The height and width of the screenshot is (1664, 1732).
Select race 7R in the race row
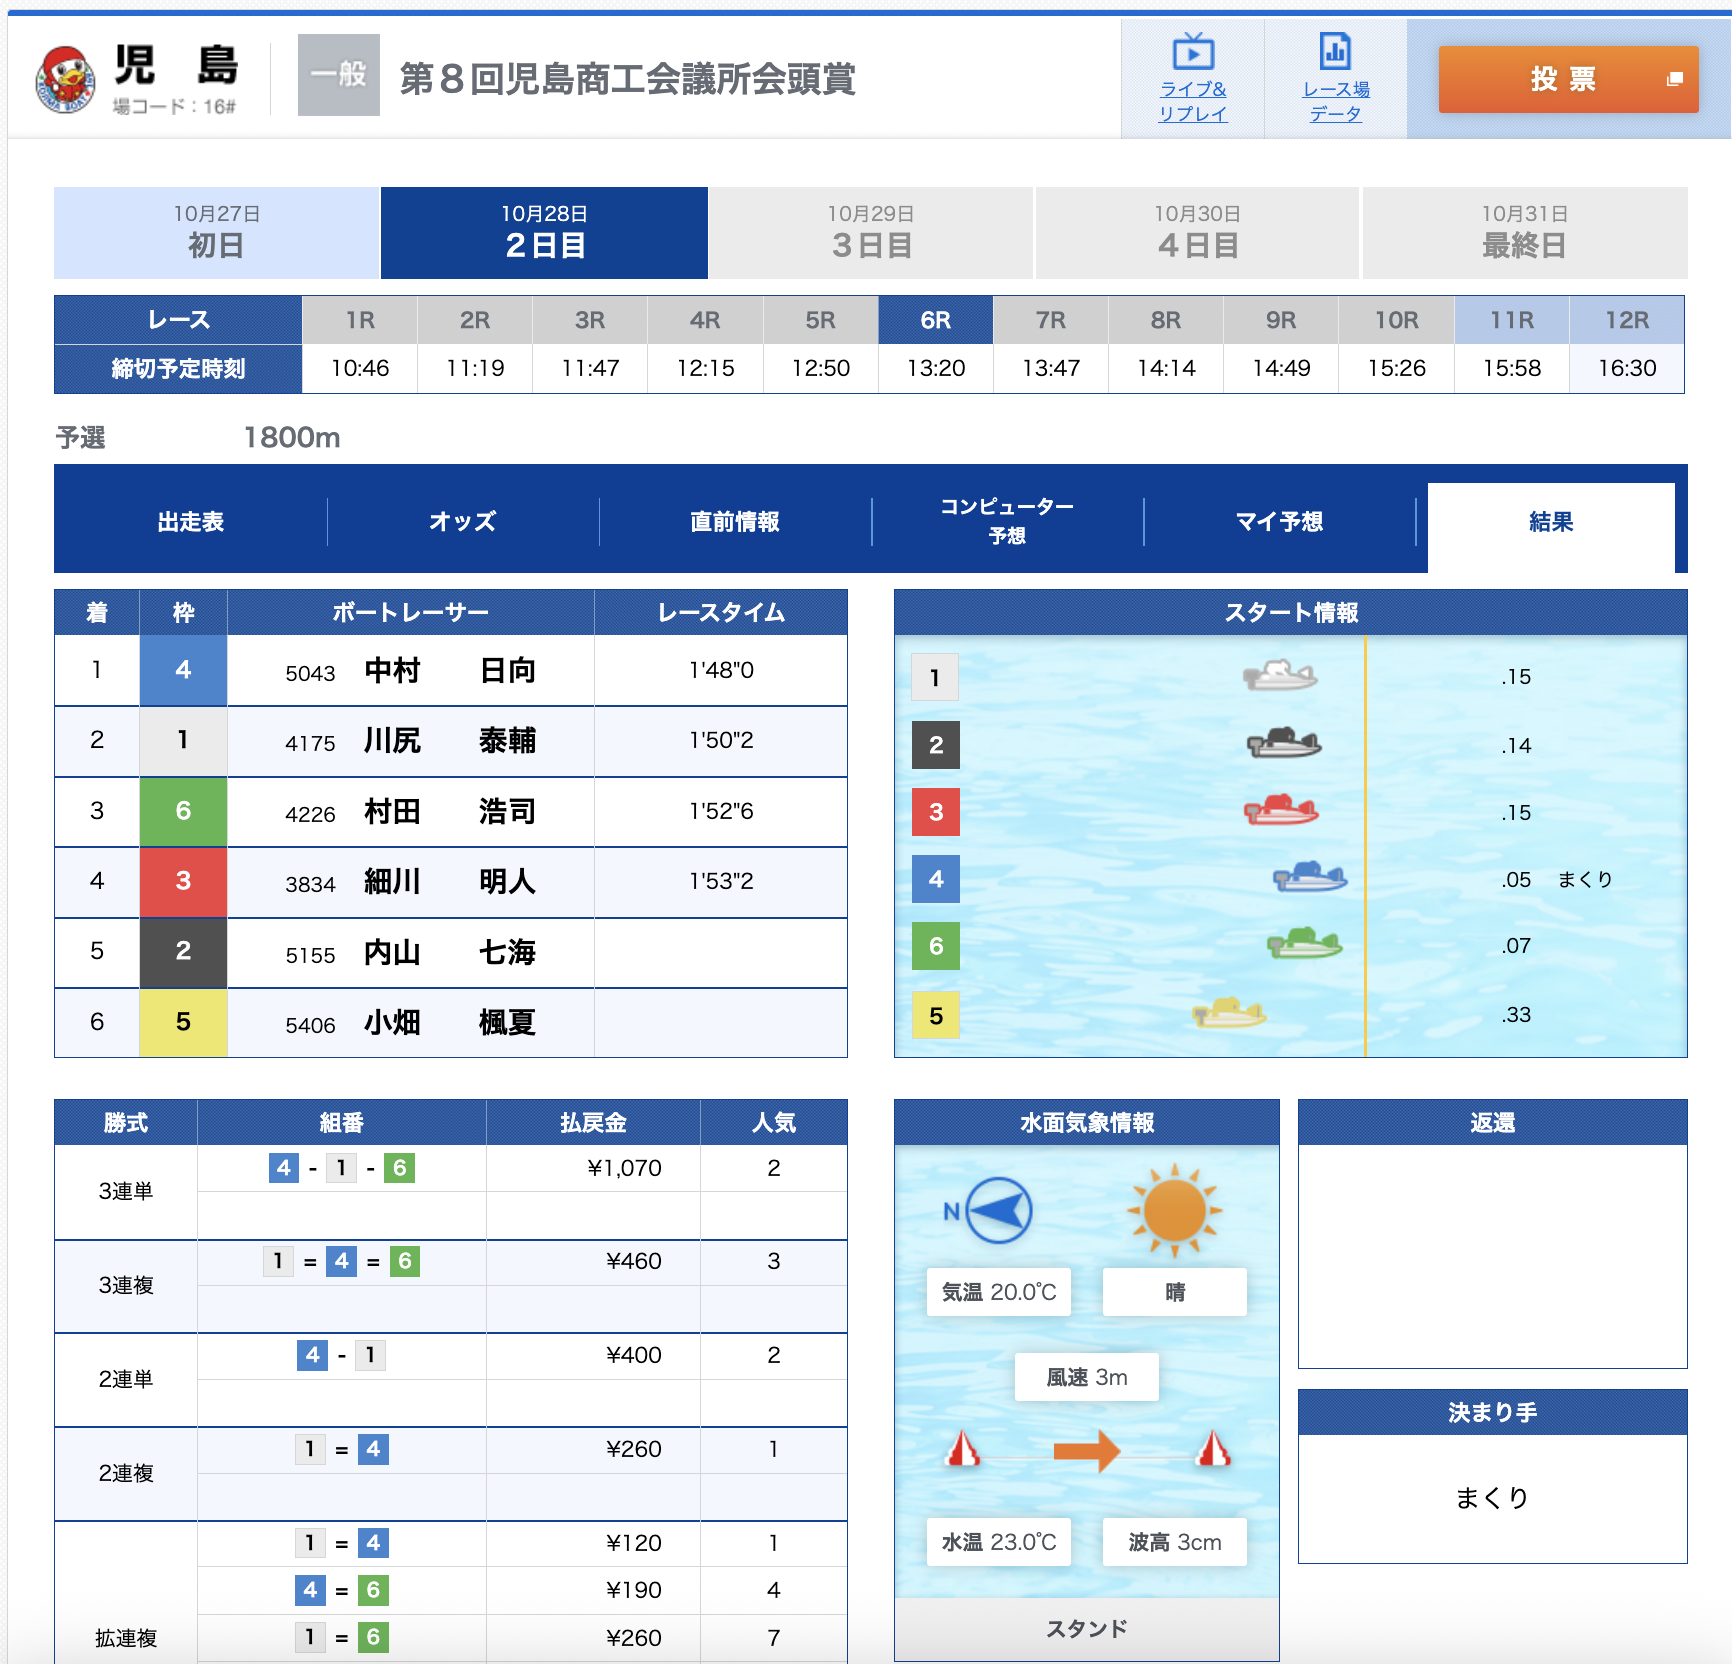coord(1051,320)
